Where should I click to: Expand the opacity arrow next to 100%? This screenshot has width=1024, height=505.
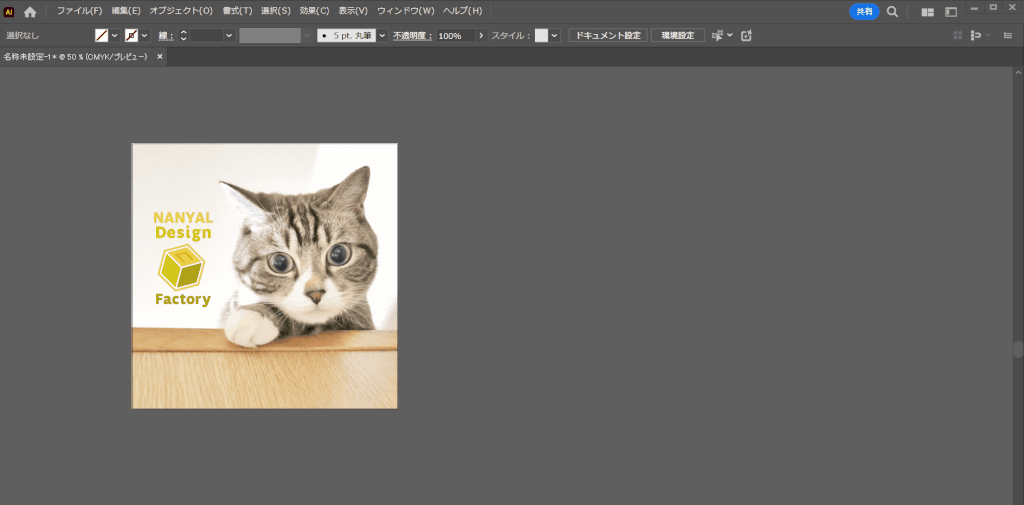pyautogui.click(x=481, y=35)
